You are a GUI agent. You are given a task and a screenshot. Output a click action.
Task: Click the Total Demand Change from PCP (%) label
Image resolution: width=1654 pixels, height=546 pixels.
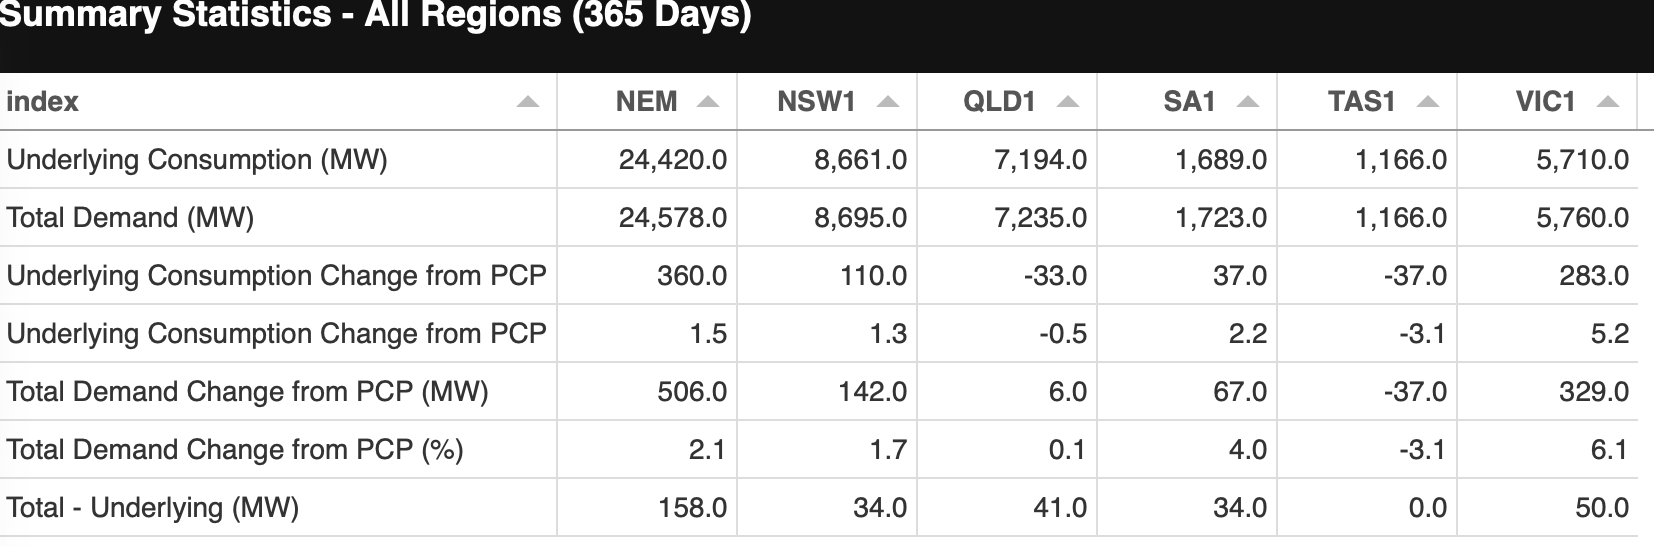[x=235, y=450]
